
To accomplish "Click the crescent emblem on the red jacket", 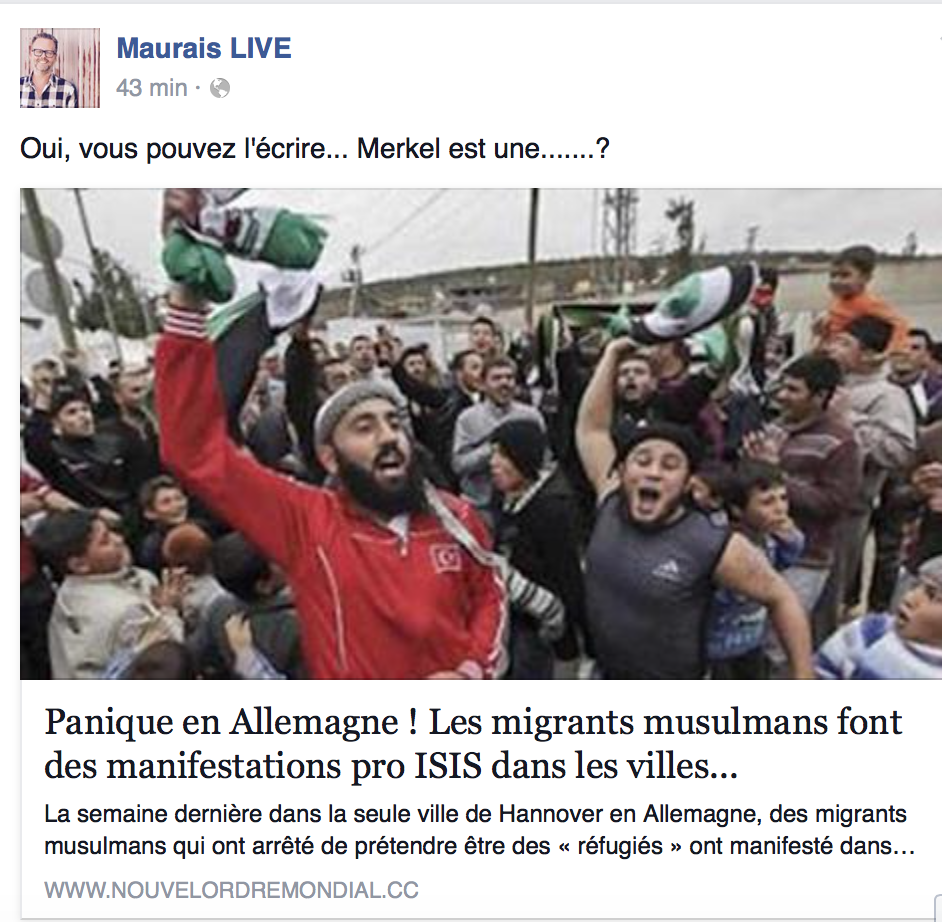I will (446, 559).
